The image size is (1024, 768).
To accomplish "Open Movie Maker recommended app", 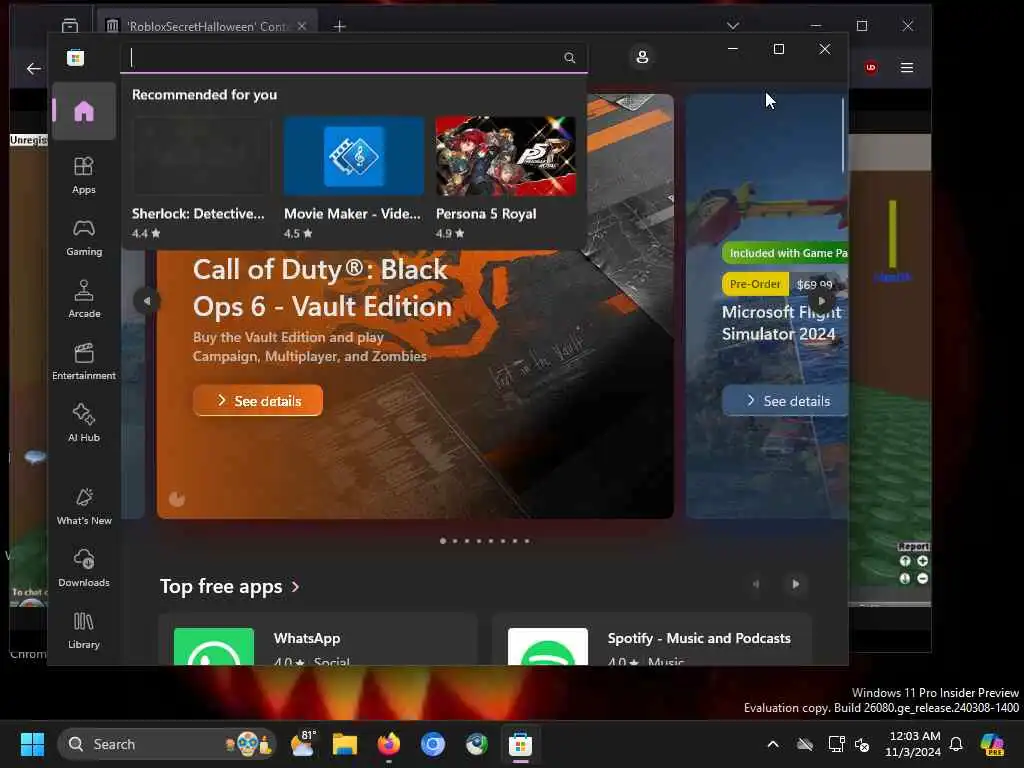I will [354, 178].
